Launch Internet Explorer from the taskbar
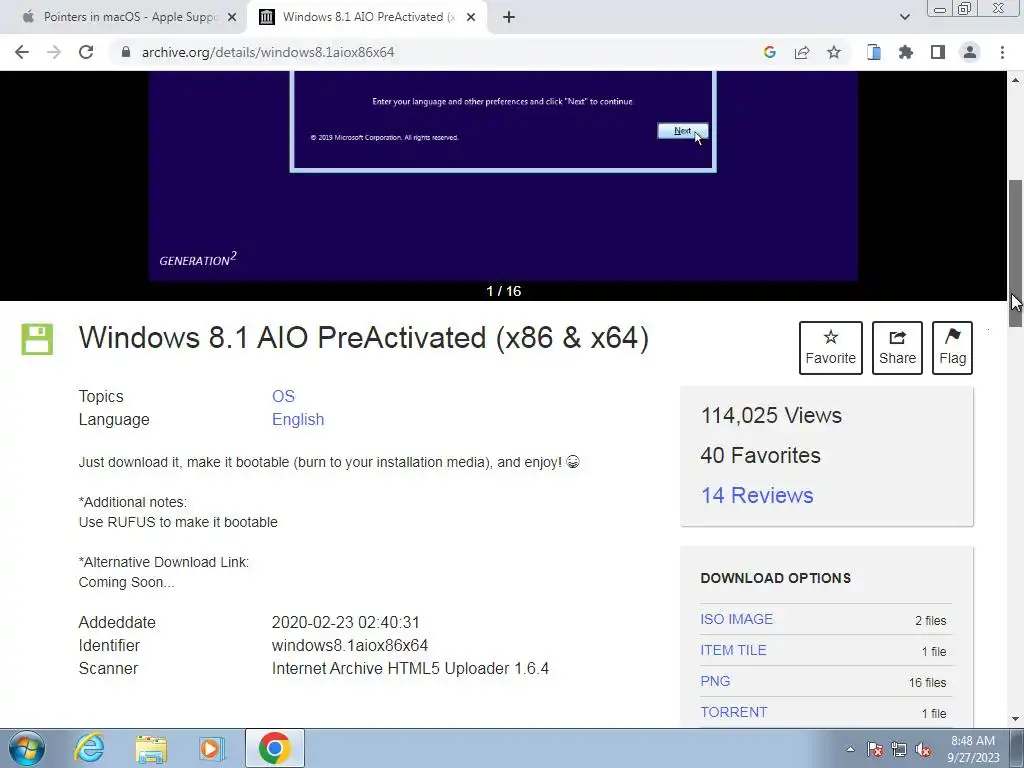Screen dimensions: 1024x768 89,748
